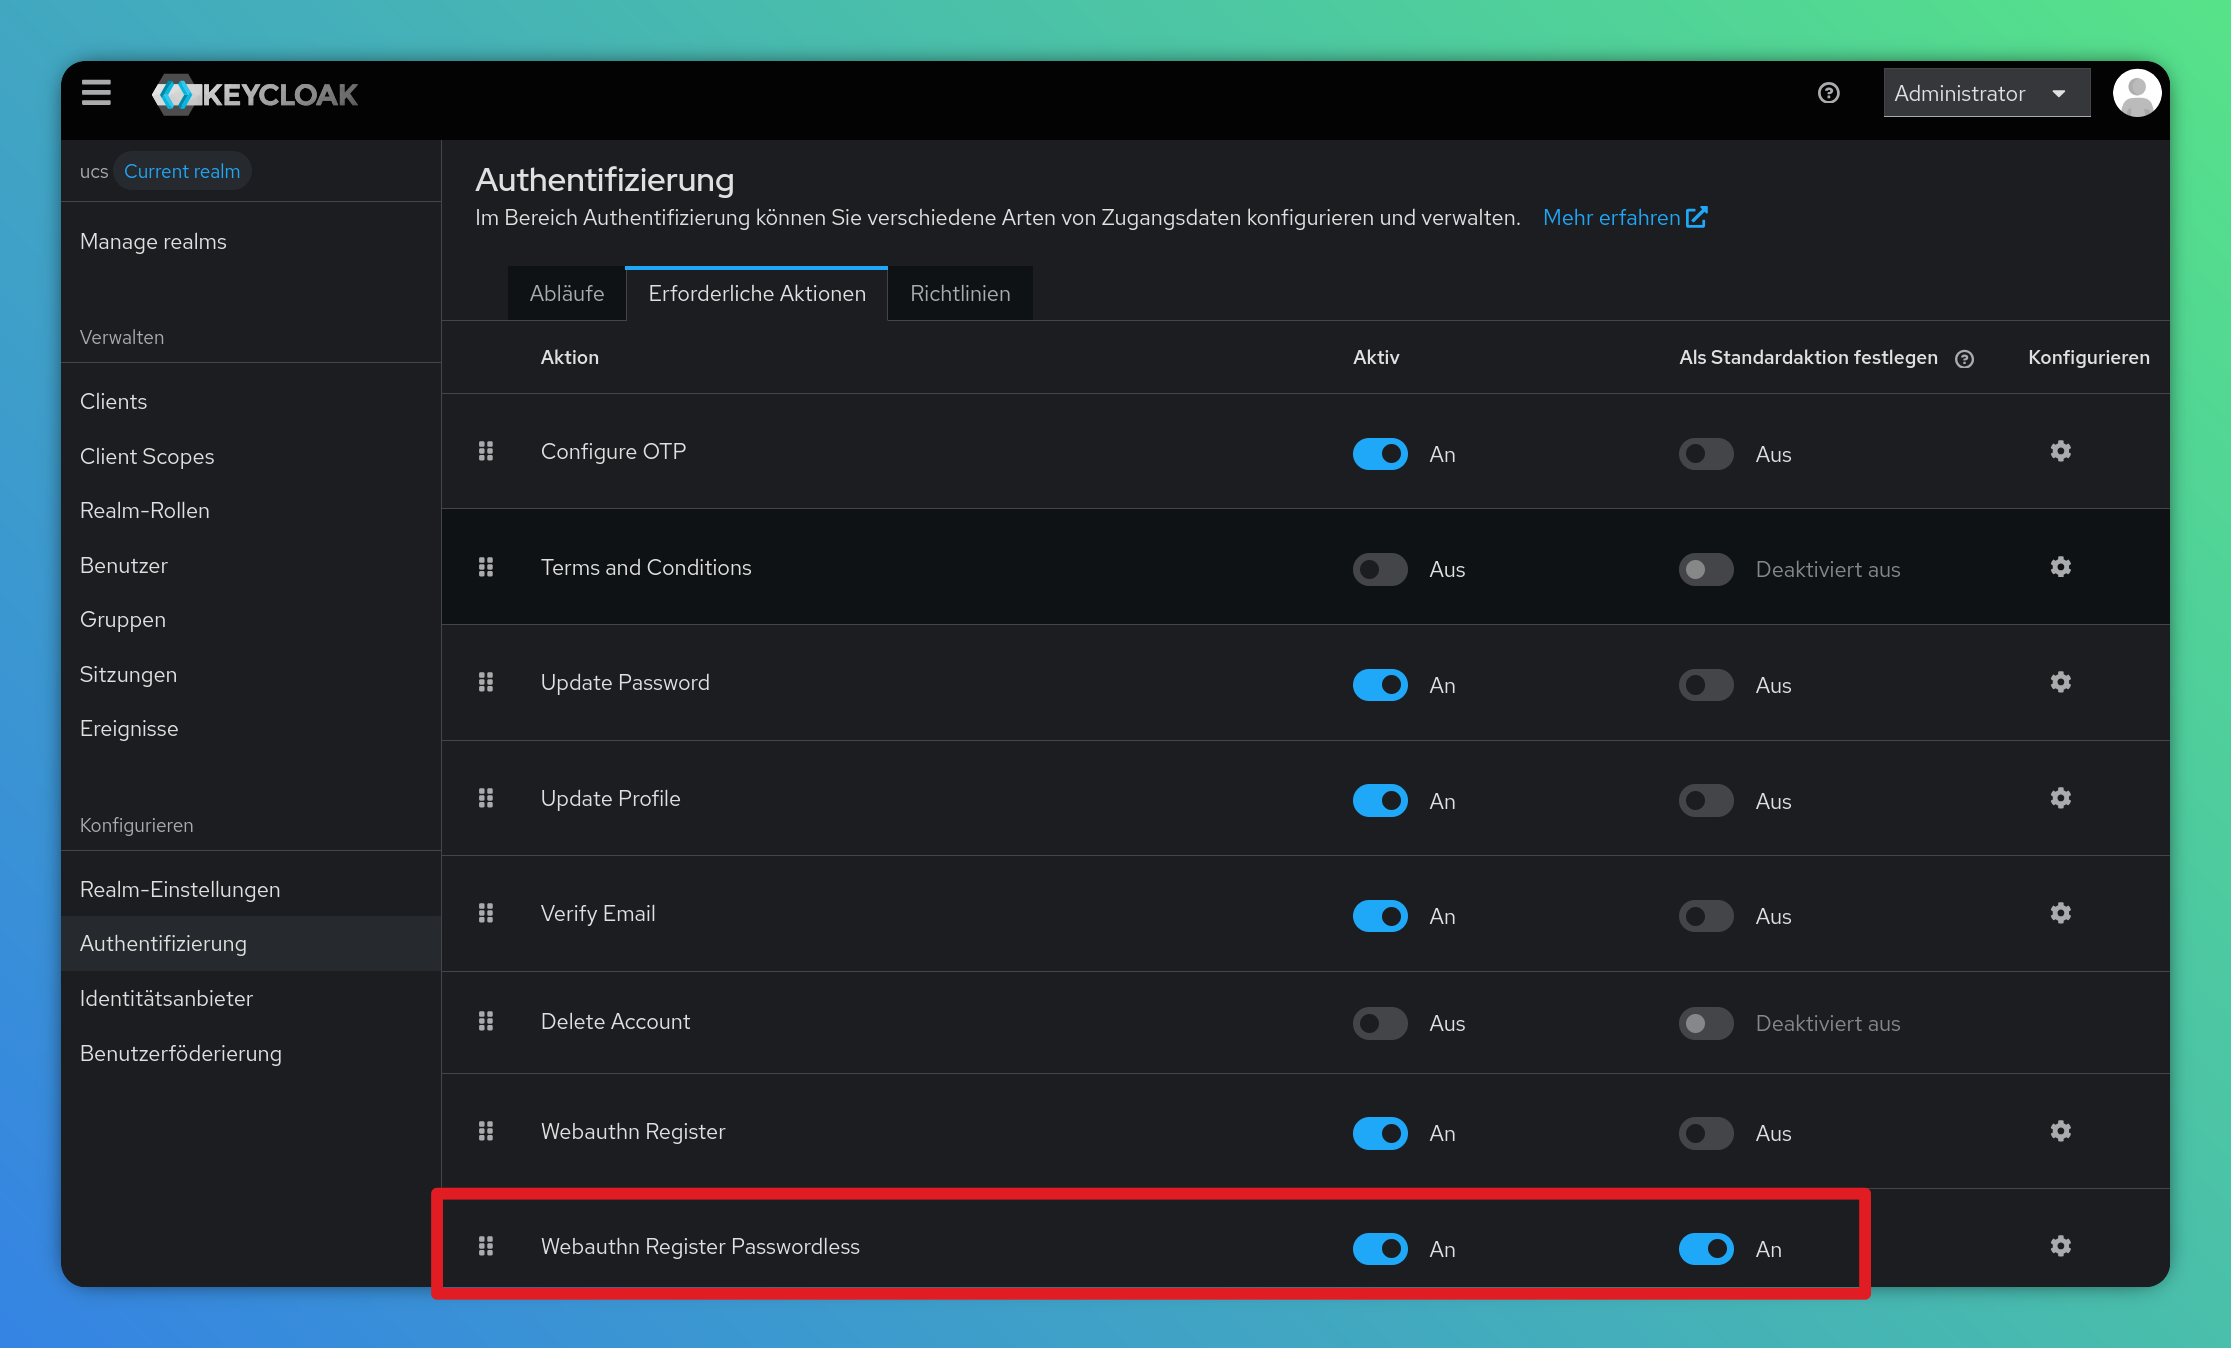Disable Update Profile Aktiv switch
The height and width of the screenshot is (1348, 2231).
click(x=1380, y=800)
